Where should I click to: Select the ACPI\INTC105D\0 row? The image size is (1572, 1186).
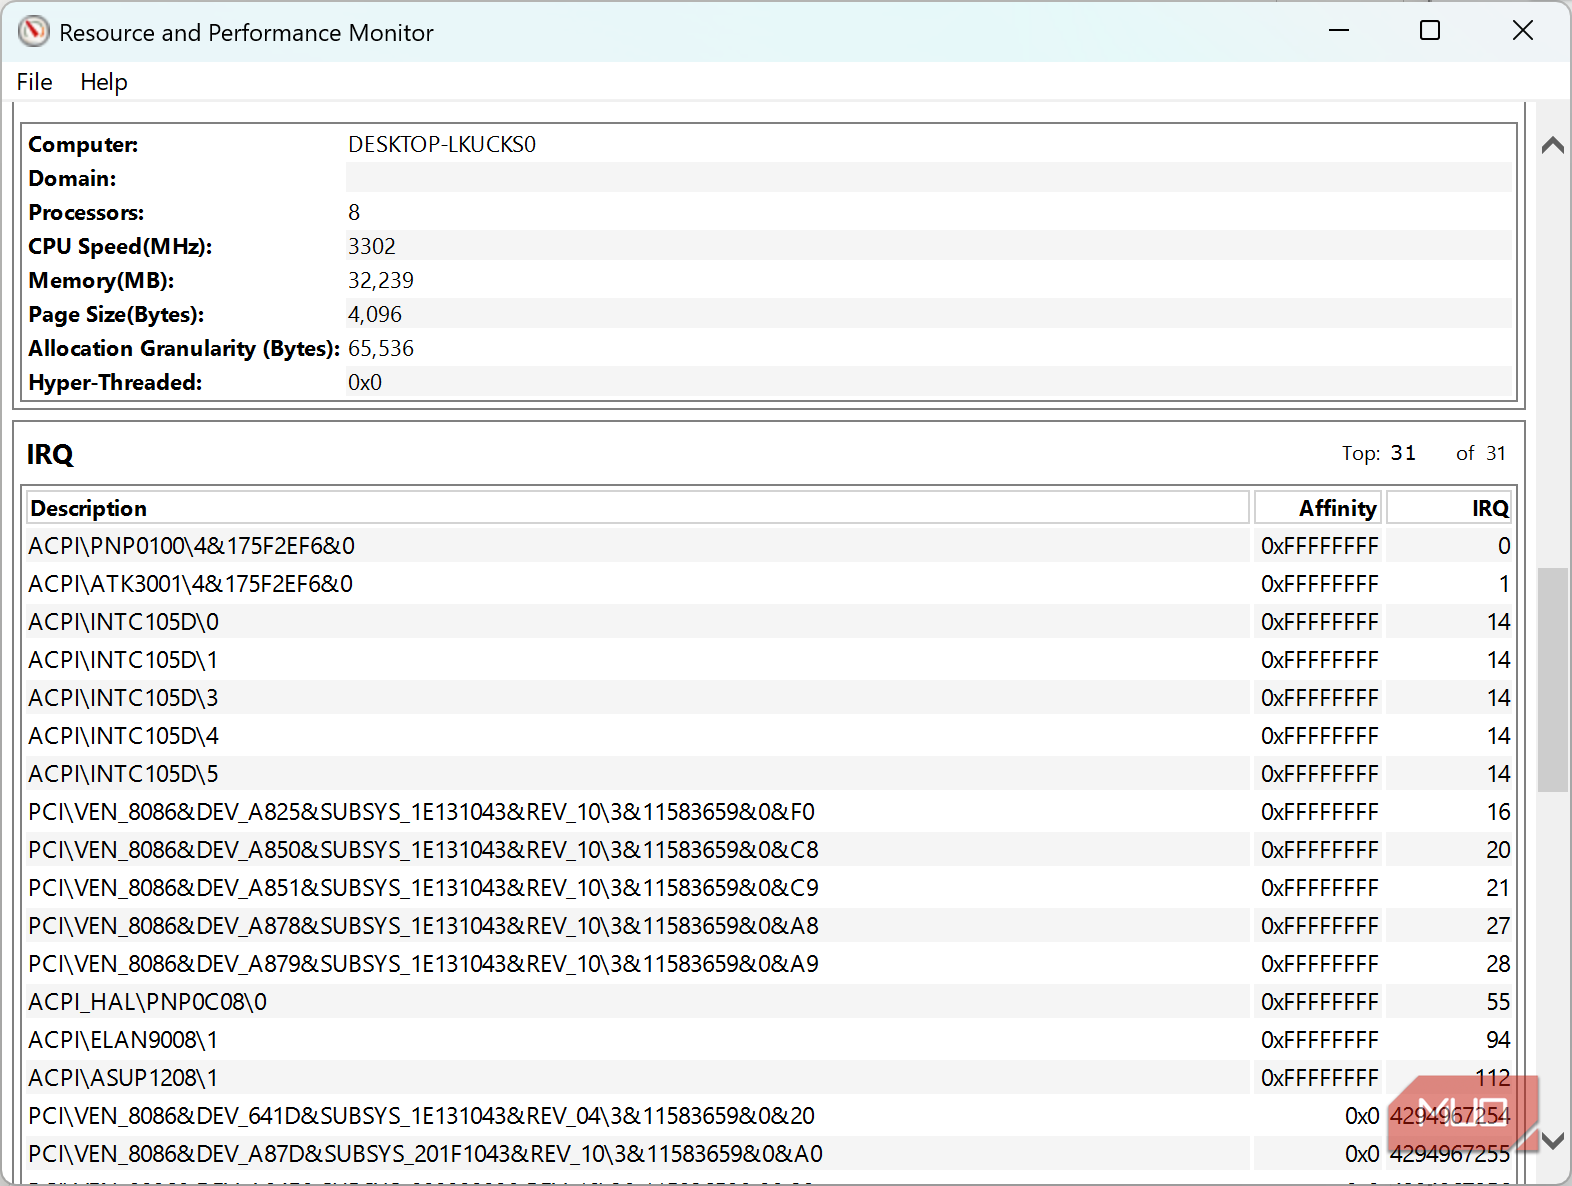coord(769,622)
